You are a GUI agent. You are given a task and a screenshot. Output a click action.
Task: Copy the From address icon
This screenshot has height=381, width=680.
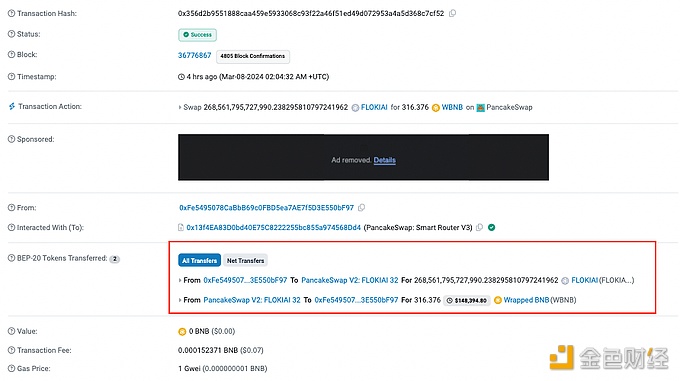click(x=361, y=208)
